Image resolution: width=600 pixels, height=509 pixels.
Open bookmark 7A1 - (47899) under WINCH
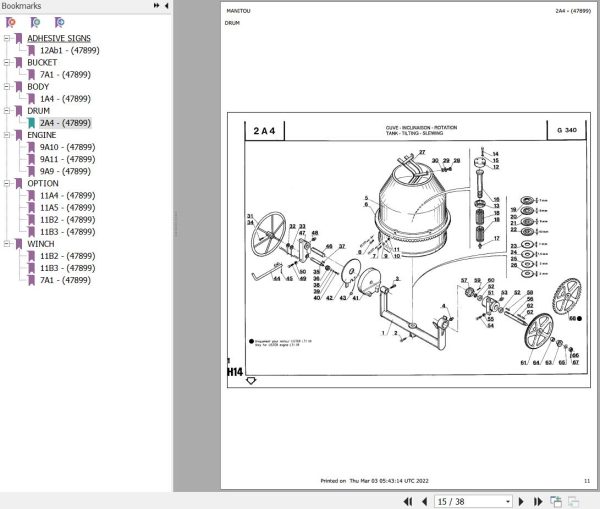65,280
